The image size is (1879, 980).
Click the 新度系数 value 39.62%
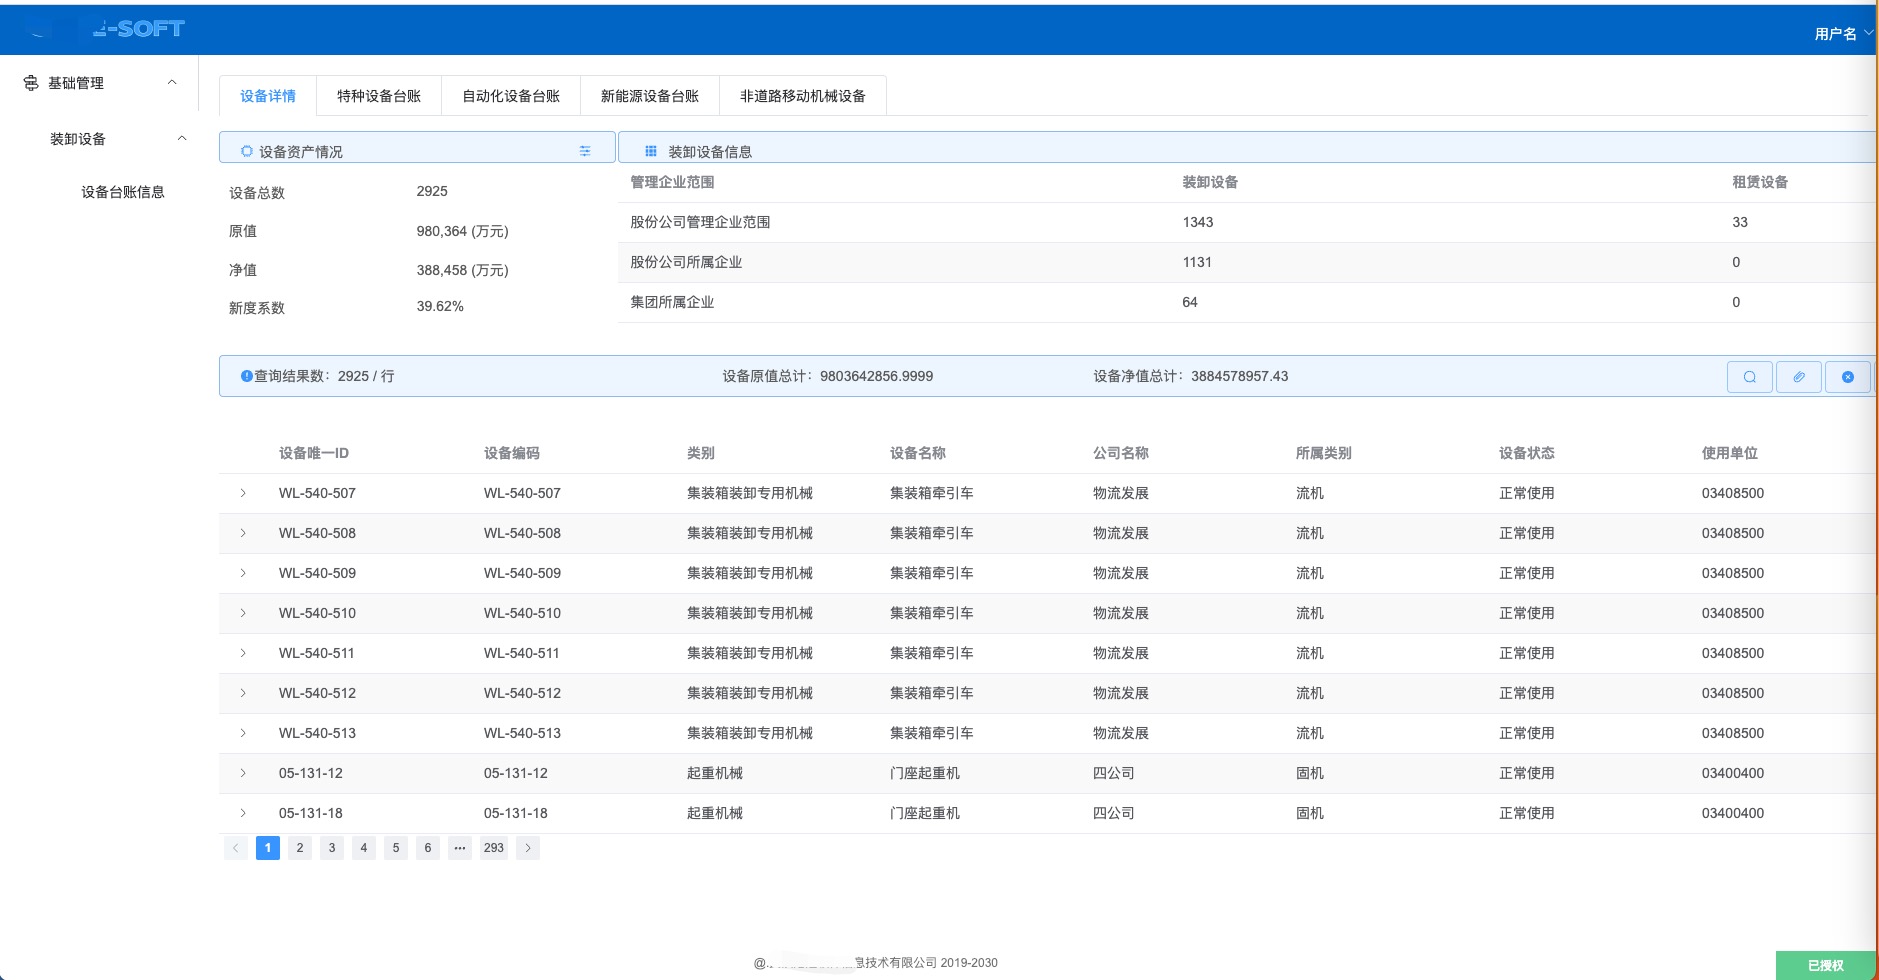(440, 306)
